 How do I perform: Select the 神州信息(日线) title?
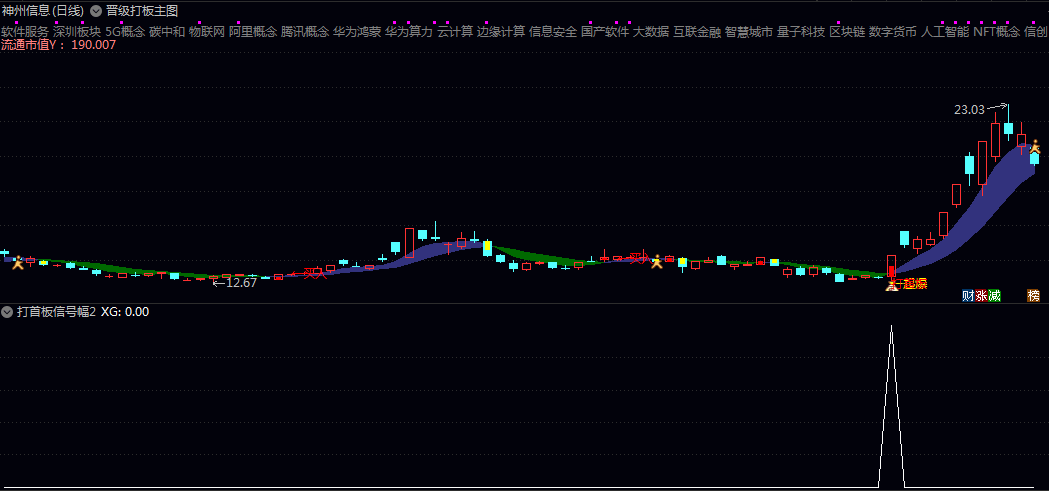click(x=43, y=11)
